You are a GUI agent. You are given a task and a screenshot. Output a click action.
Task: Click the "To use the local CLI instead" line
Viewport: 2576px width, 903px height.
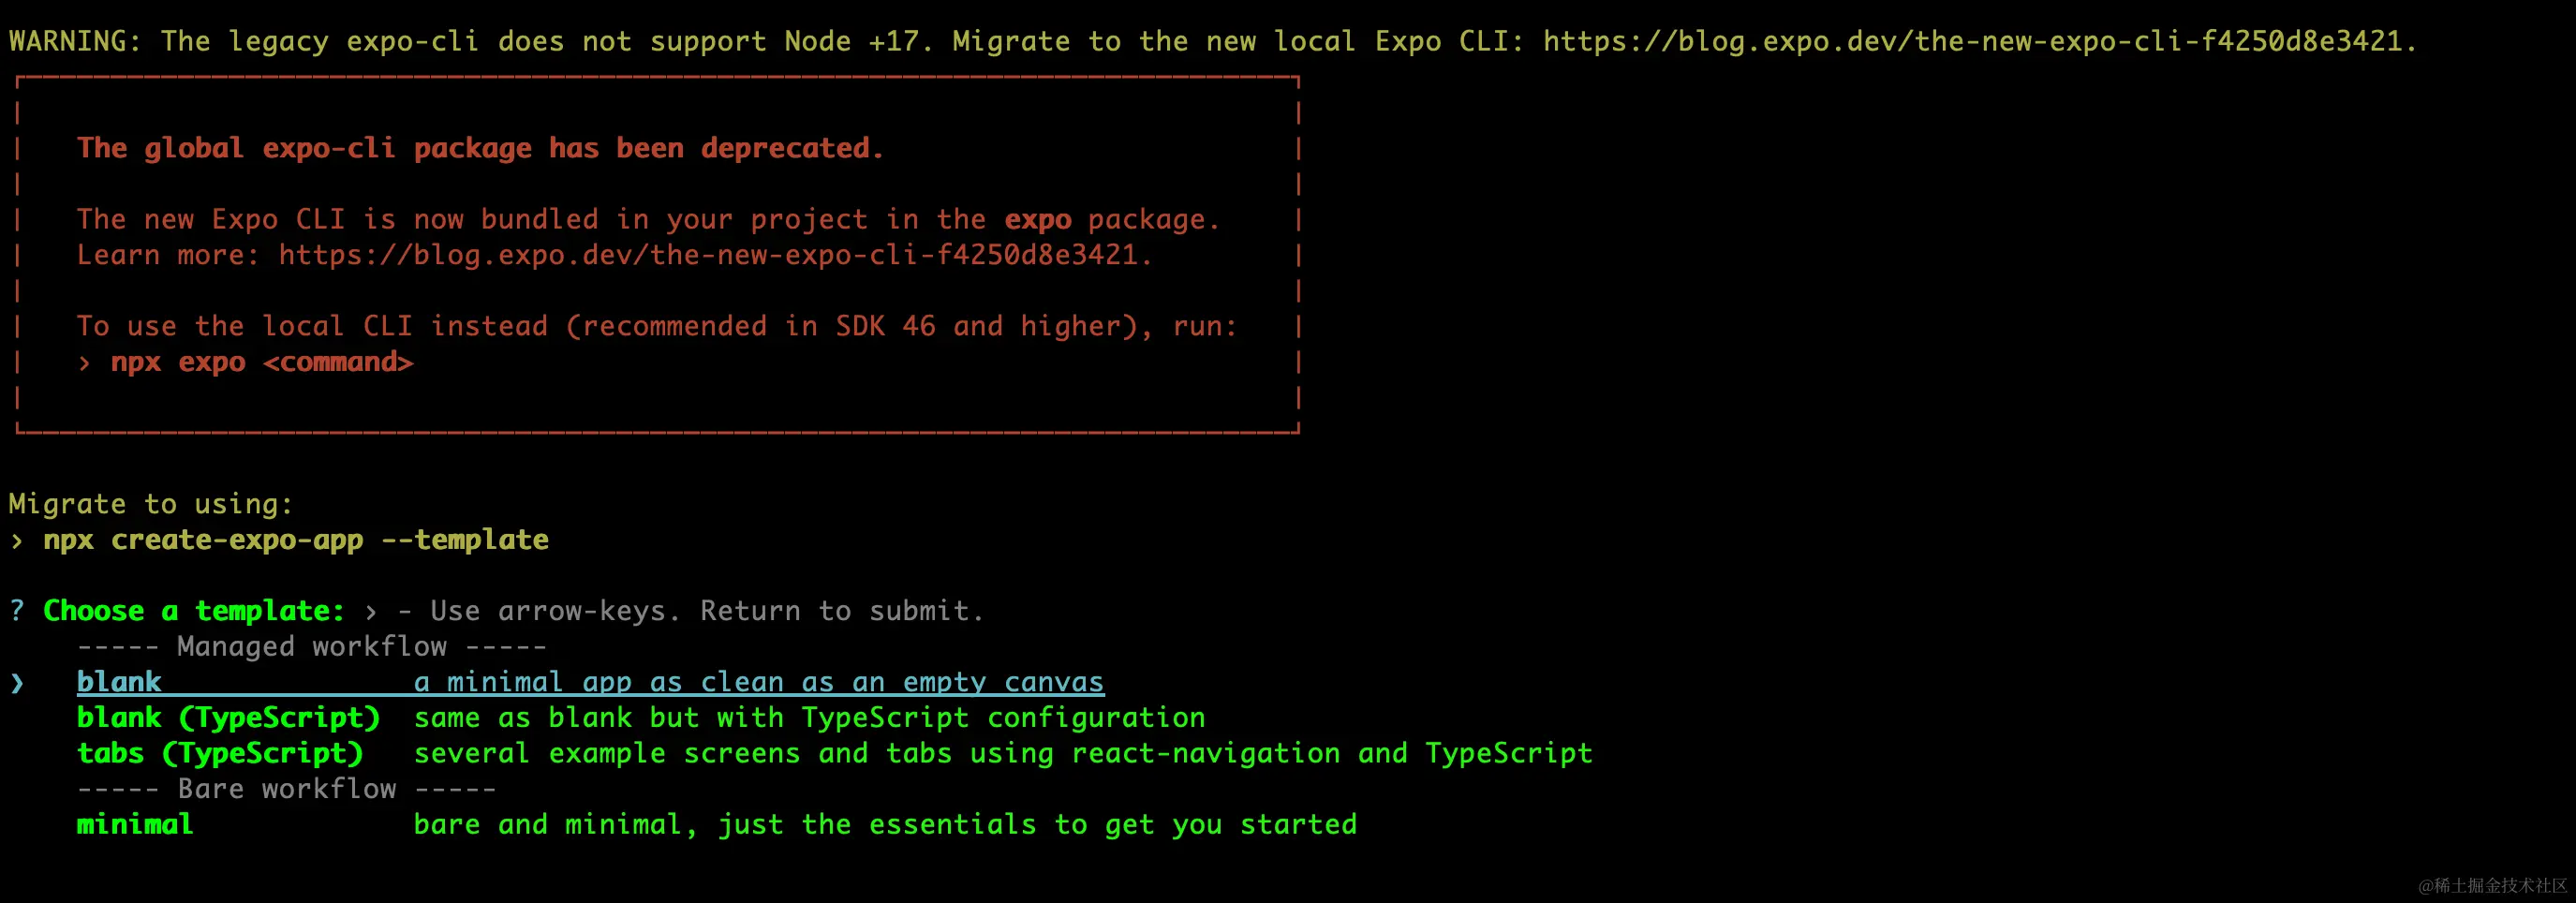(657, 327)
